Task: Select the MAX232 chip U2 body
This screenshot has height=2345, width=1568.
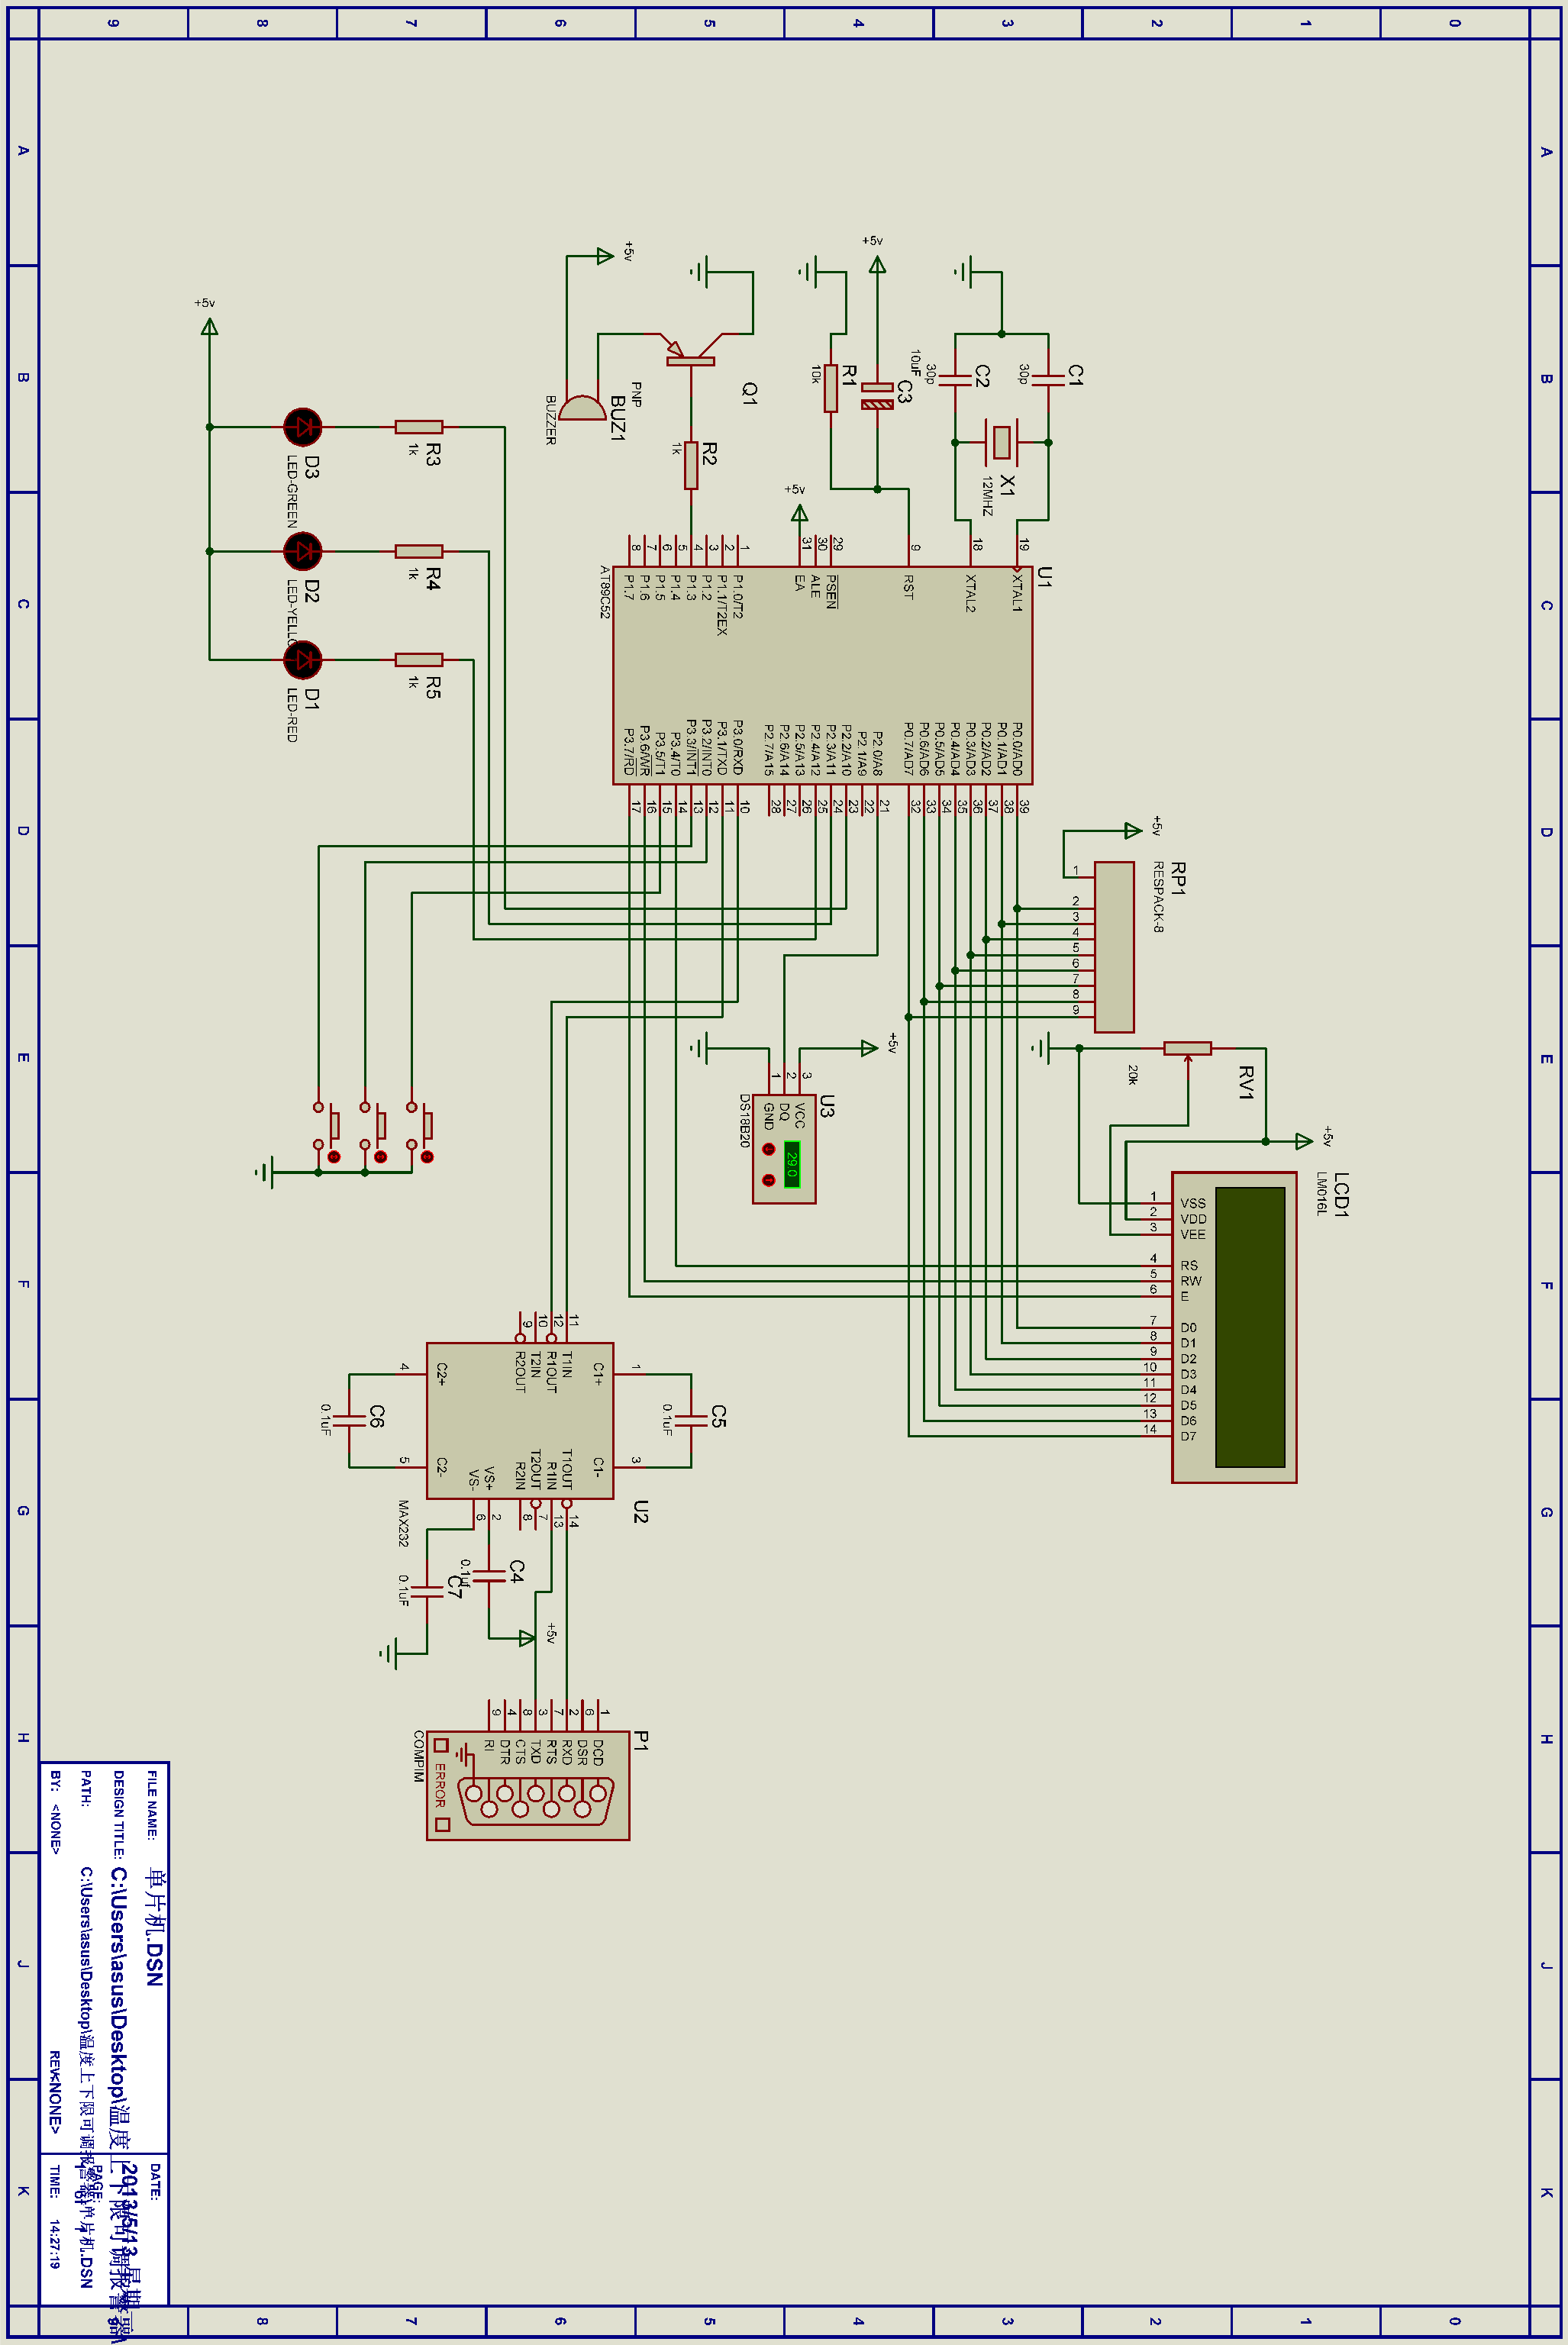Action: point(520,1421)
